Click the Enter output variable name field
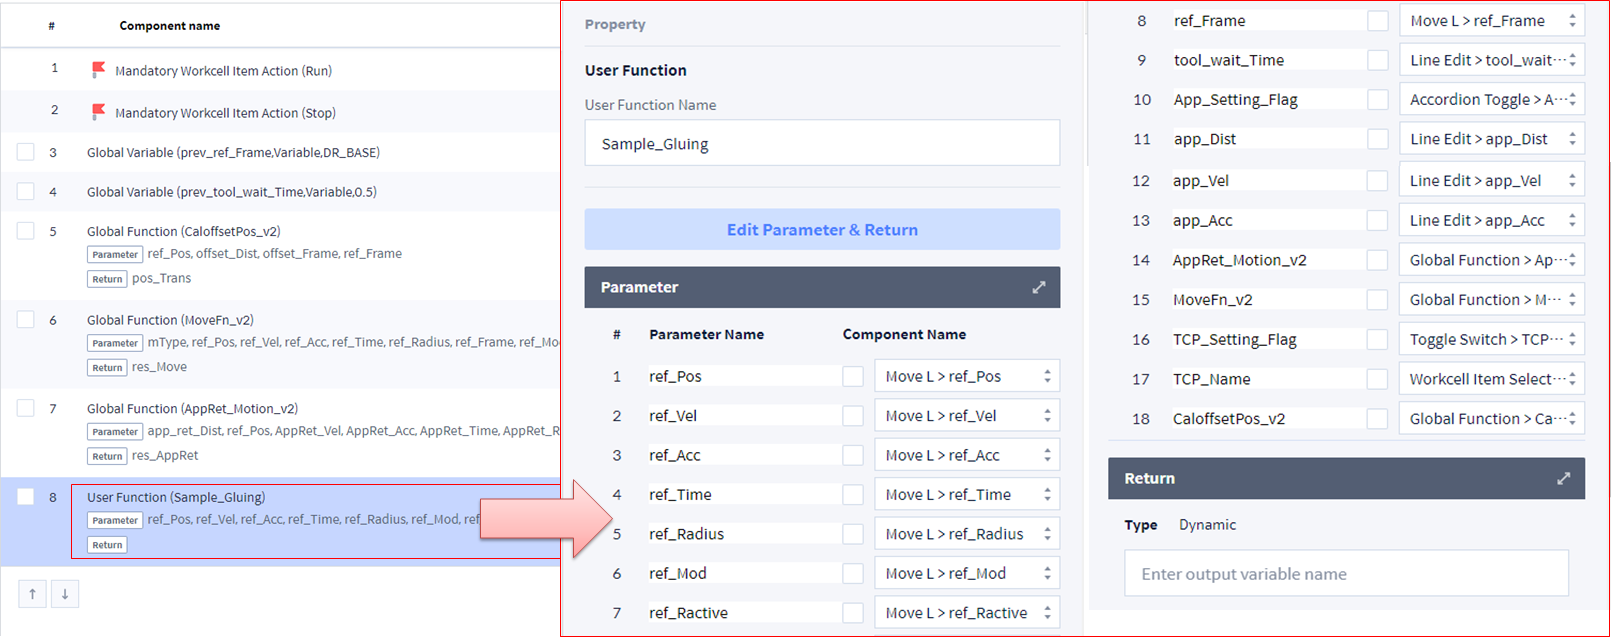1611x637 pixels. [x=1345, y=574]
